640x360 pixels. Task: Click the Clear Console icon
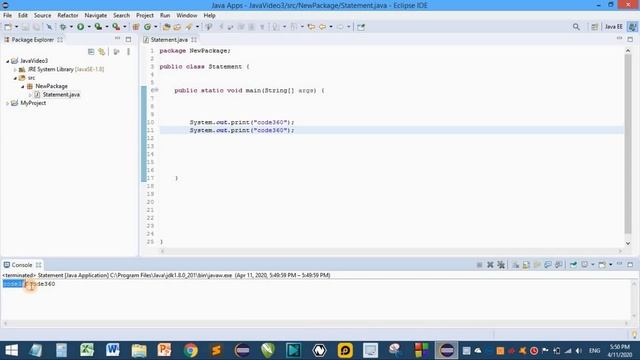[516, 265]
